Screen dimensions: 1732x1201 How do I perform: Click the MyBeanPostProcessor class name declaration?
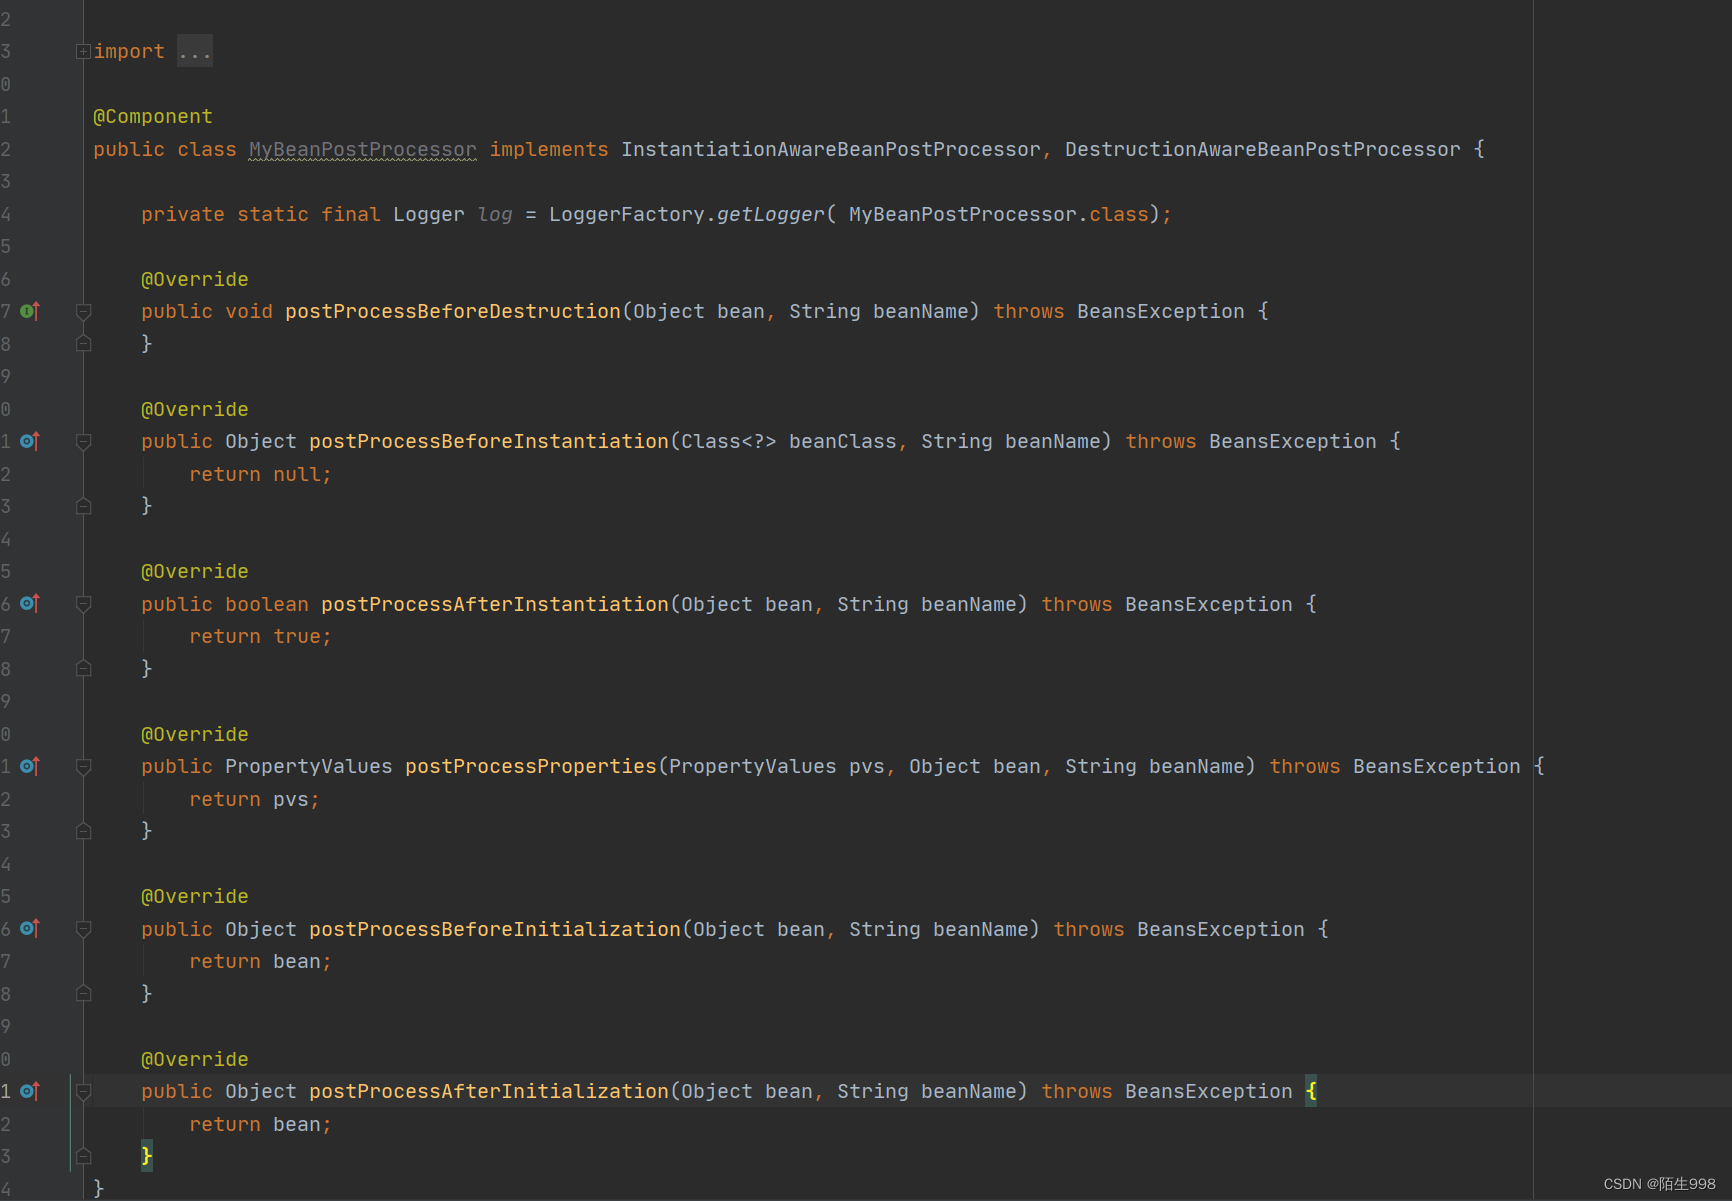pyautogui.click(x=363, y=150)
